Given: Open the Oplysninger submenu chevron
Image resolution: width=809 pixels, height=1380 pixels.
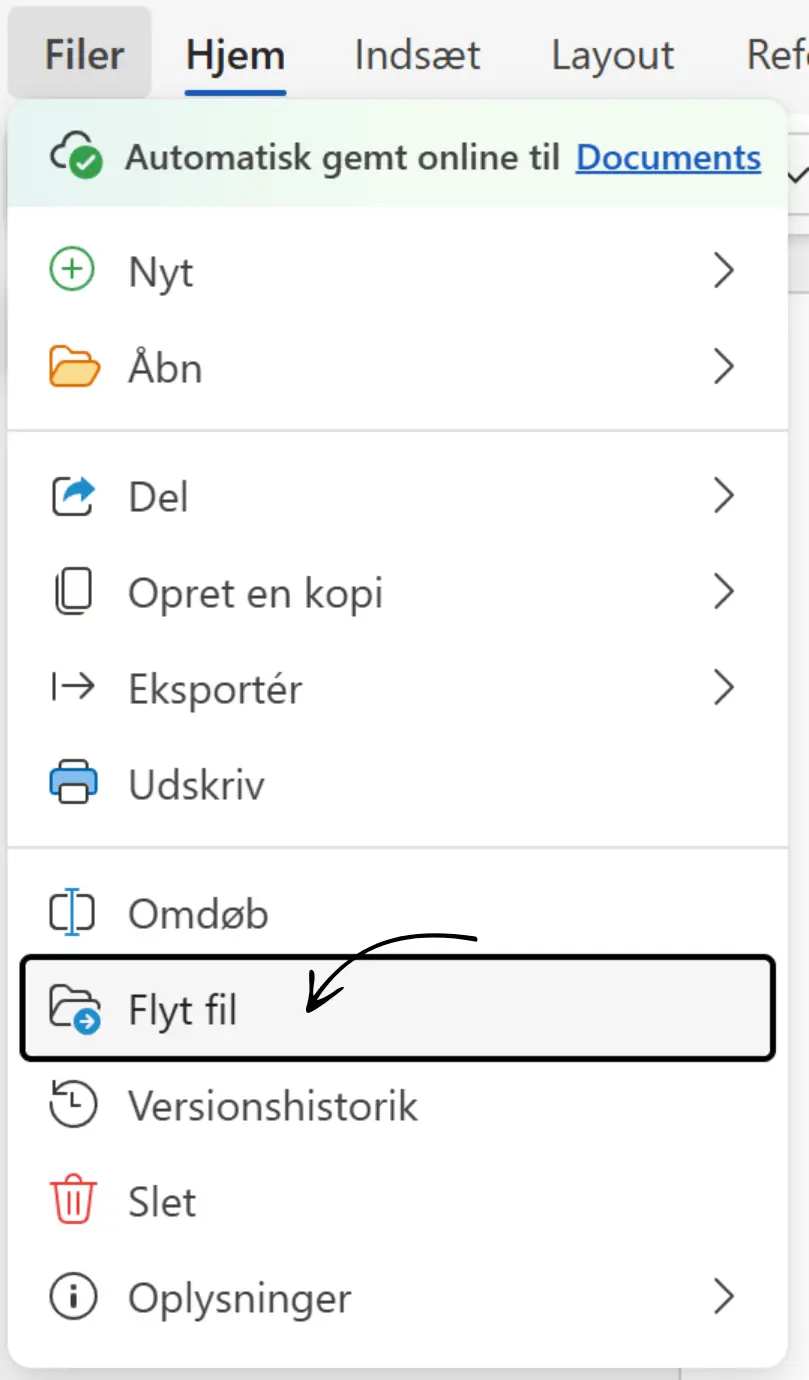Looking at the screenshot, I should 724,1298.
